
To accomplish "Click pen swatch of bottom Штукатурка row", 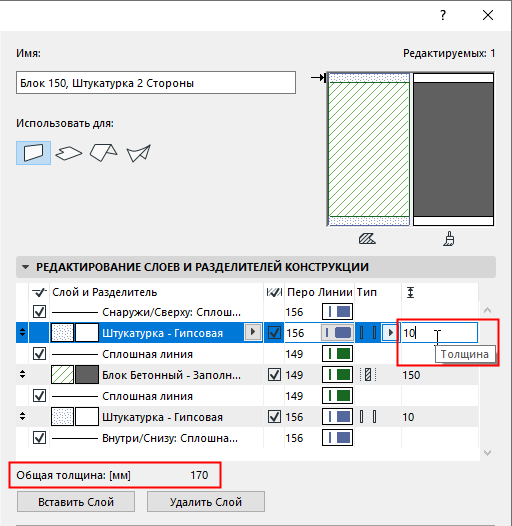I will pyautogui.click(x=338, y=417).
